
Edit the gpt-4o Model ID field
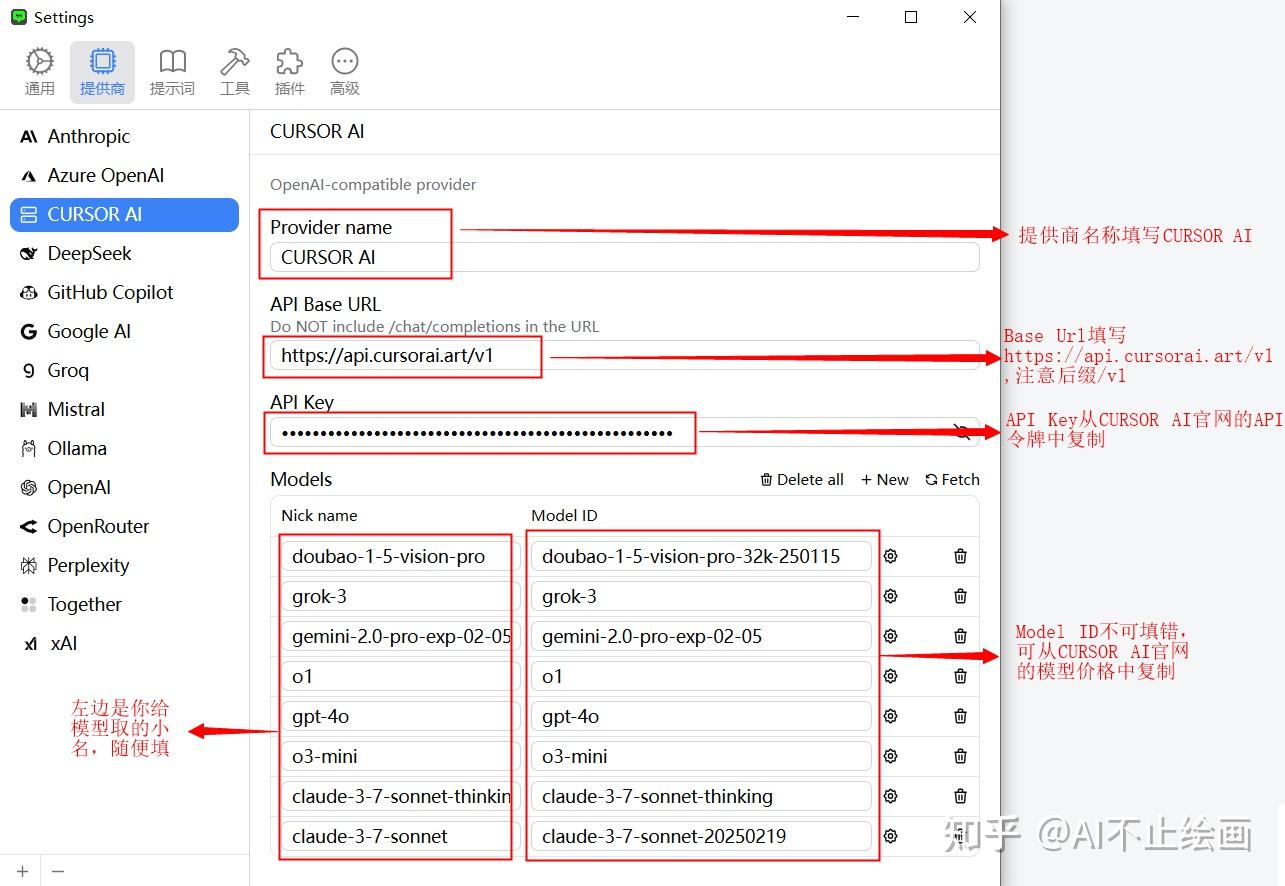pyautogui.click(x=701, y=716)
